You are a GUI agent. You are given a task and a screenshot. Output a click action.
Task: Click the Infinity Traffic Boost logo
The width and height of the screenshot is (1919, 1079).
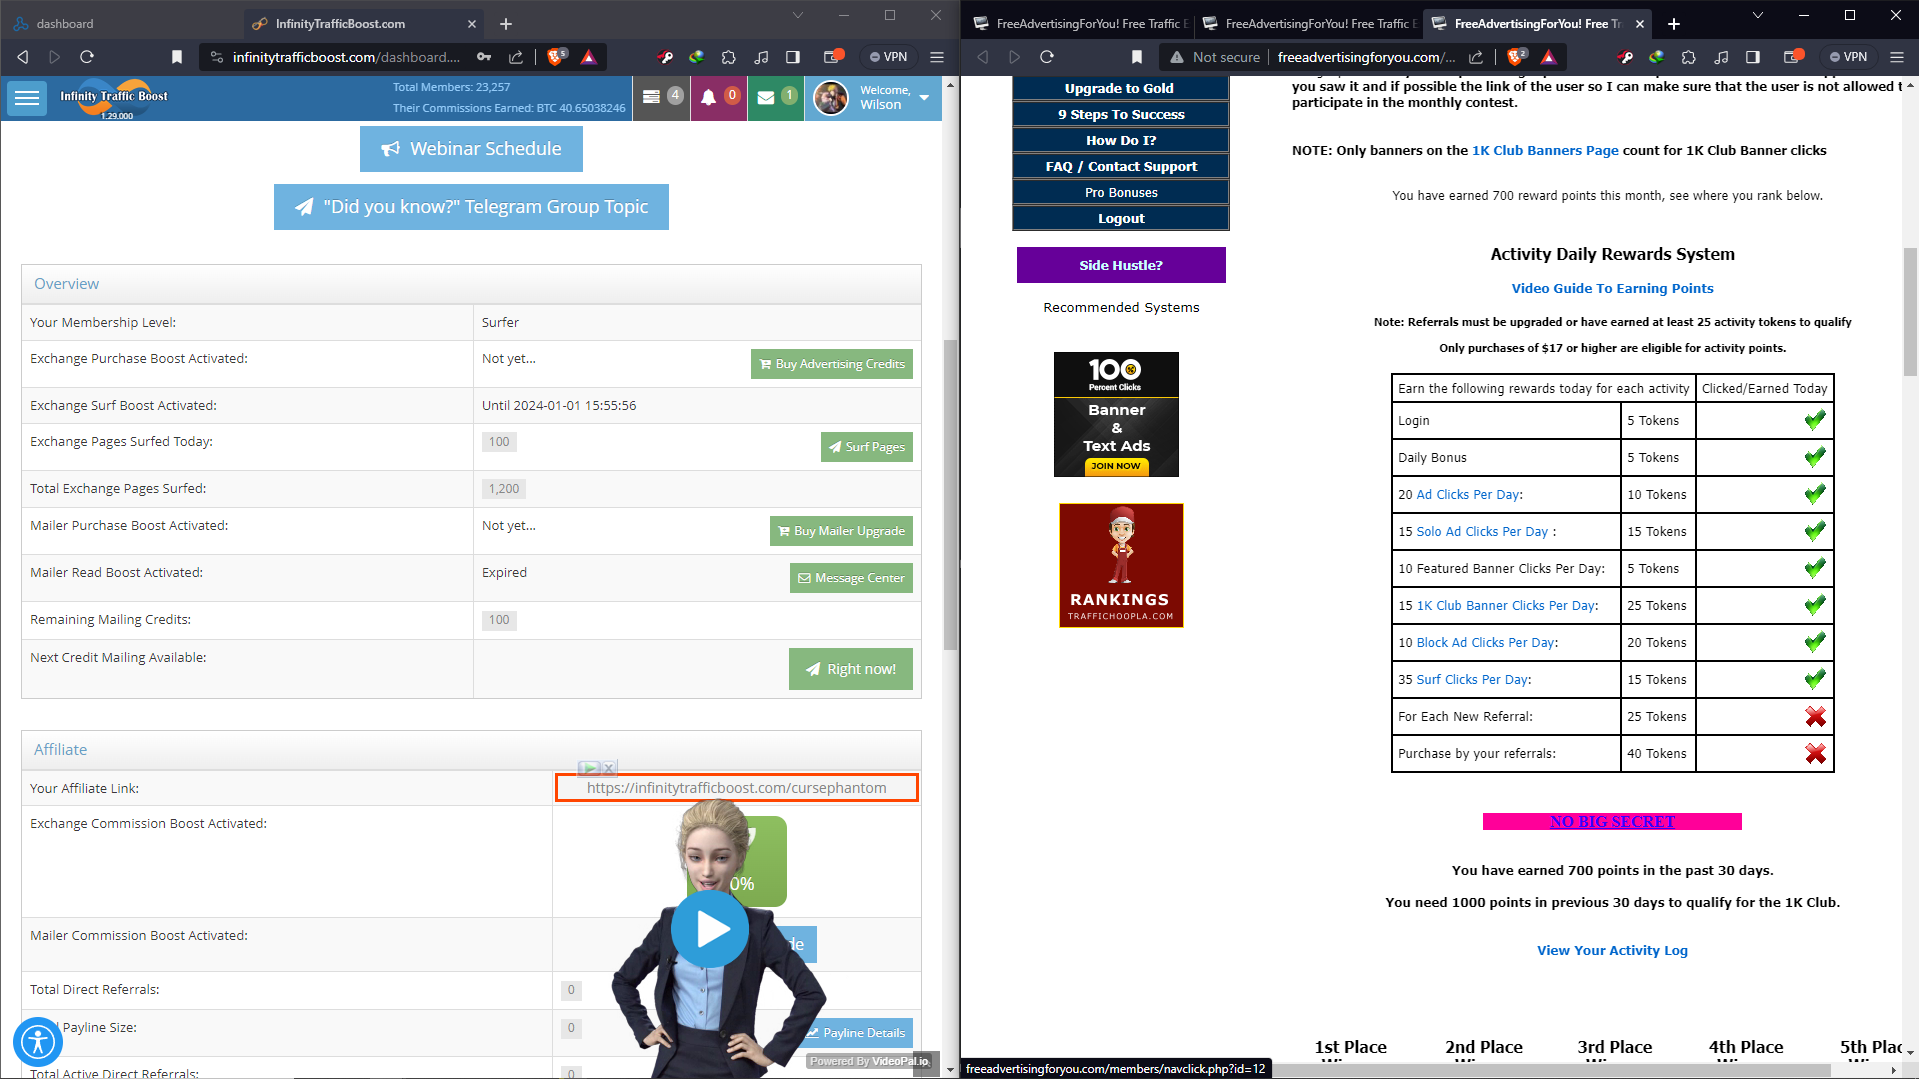point(113,98)
